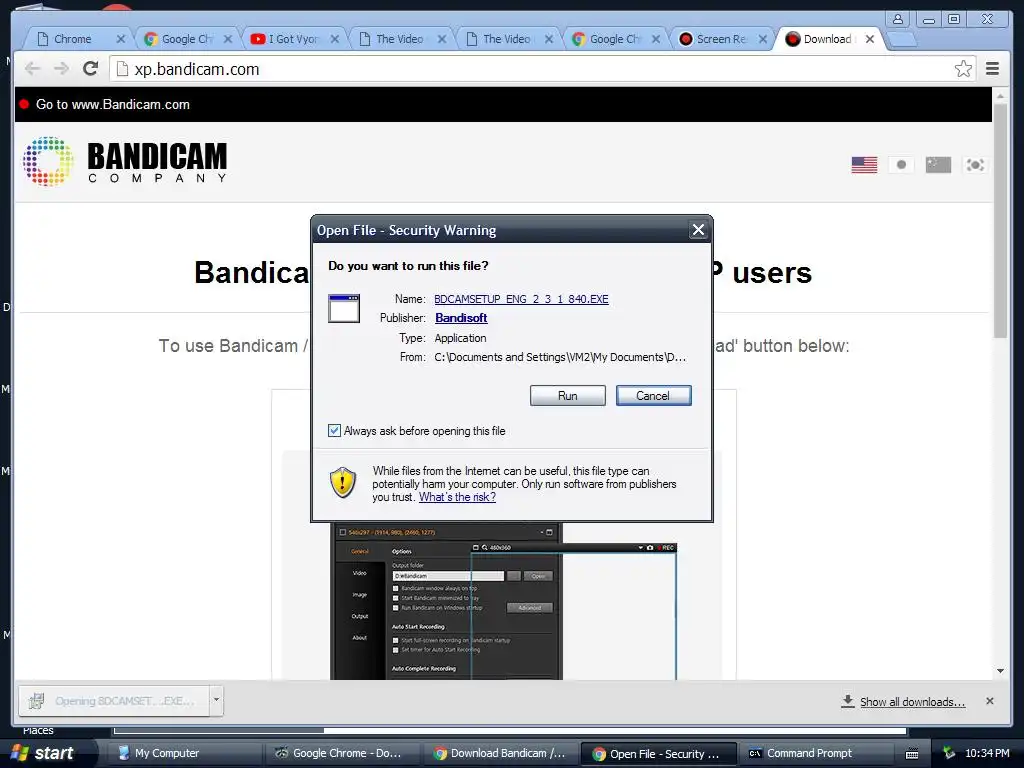Viewport: 1024px width, 768px height.
Task: Click the yellow security shield icon
Action: 343,483
